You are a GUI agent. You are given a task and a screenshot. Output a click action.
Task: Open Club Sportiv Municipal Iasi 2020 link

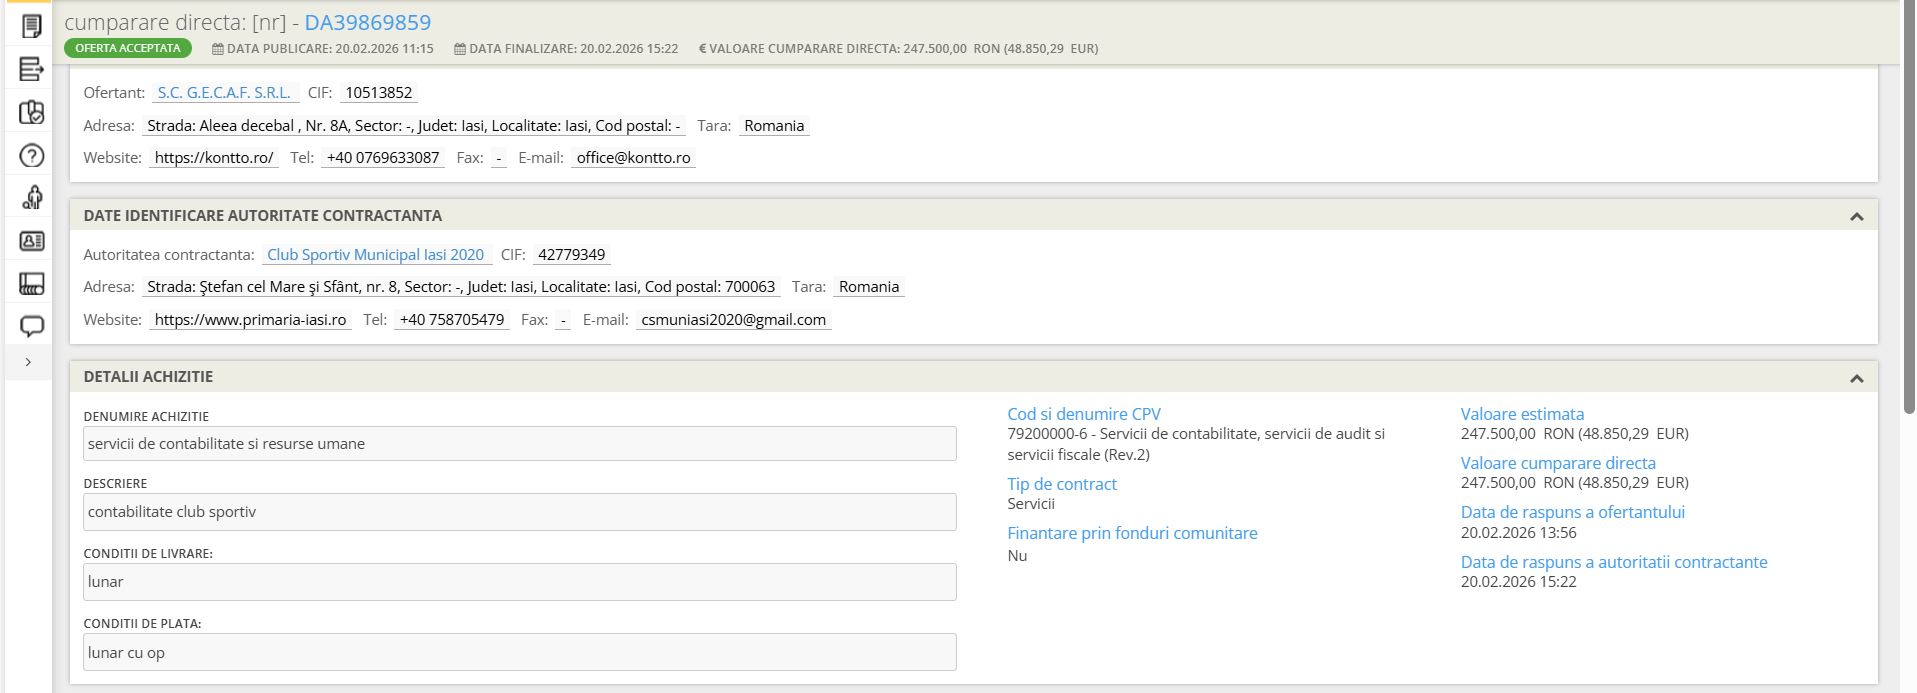click(375, 255)
